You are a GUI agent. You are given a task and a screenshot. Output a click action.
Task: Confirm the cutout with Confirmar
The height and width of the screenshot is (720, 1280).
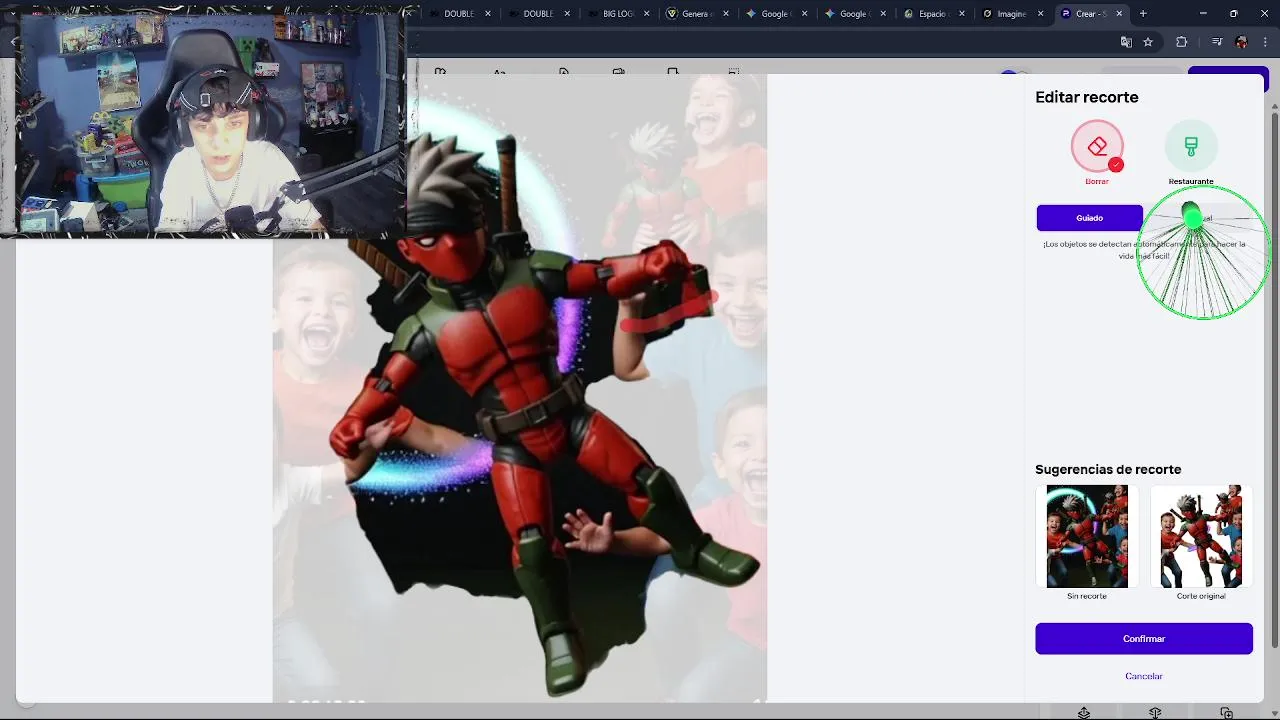1144,639
